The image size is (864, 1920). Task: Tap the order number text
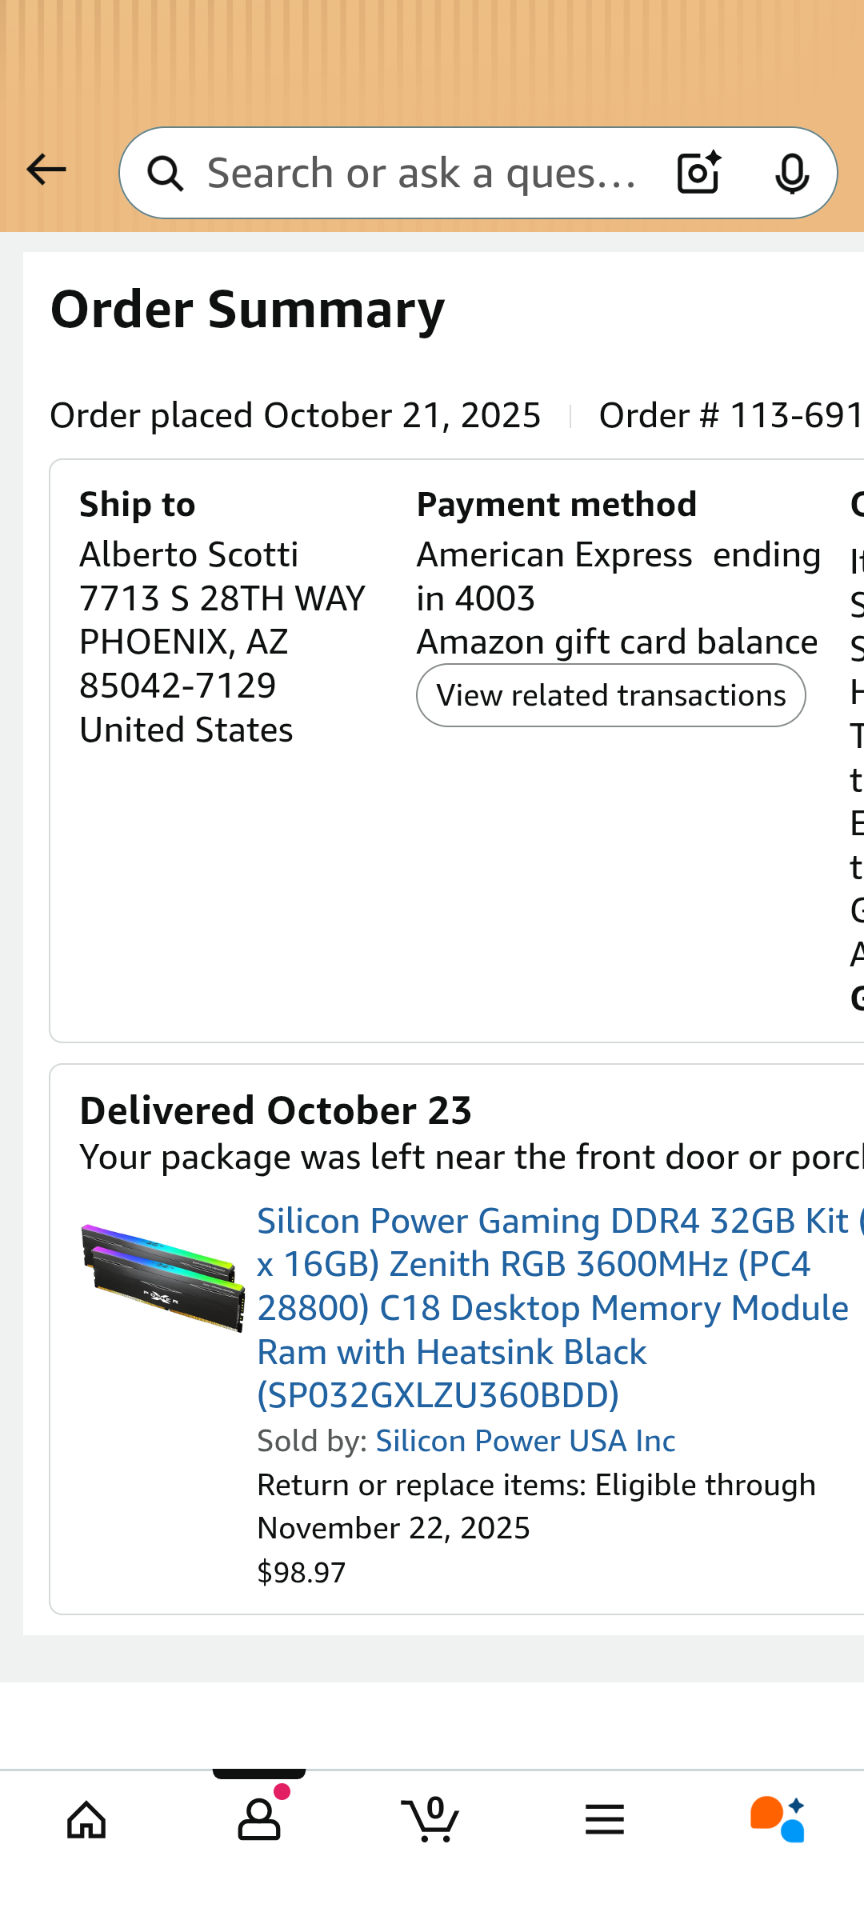coord(730,415)
